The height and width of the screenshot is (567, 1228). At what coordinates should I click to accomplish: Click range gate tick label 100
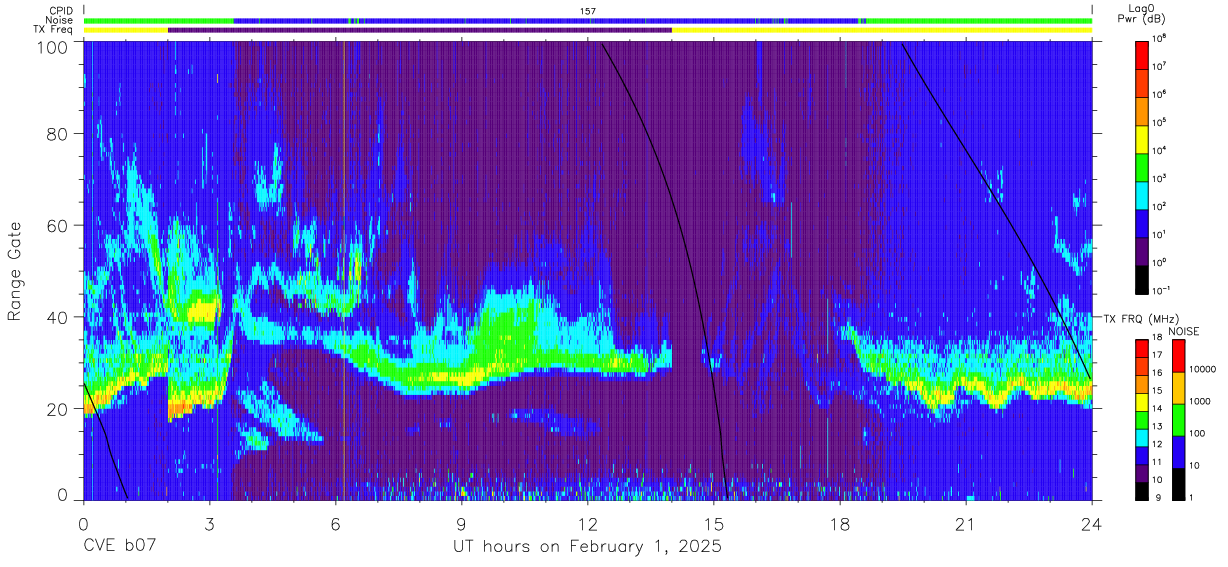[55, 47]
